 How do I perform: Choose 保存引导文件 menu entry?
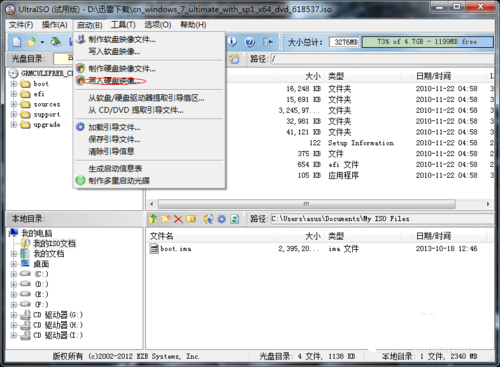coord(149,139)
